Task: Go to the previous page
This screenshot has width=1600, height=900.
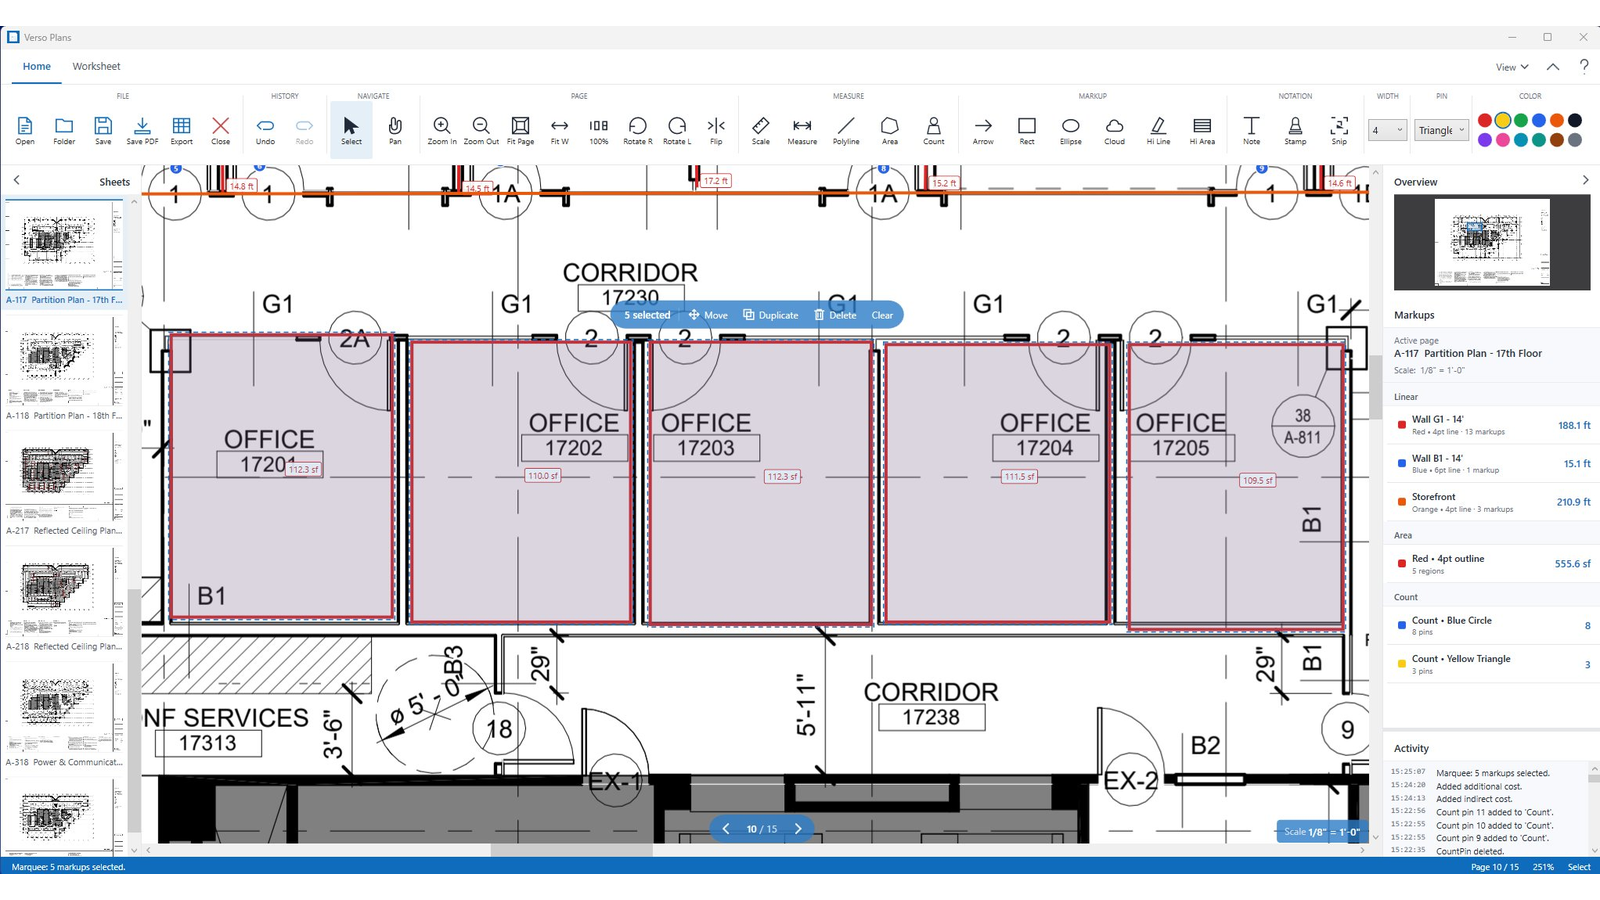Action: pos(725,829)
